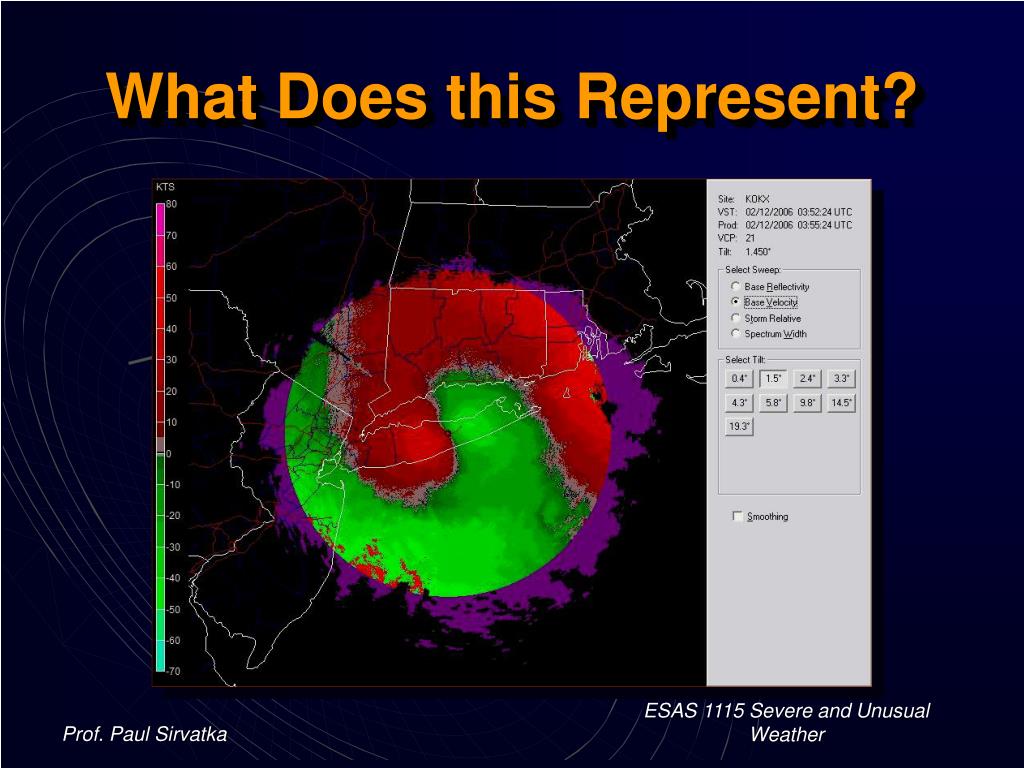Set tilt to 9.8°
Image resolution: width=1024 pixels, height=768 pixels.
click(x=807, y=403)
